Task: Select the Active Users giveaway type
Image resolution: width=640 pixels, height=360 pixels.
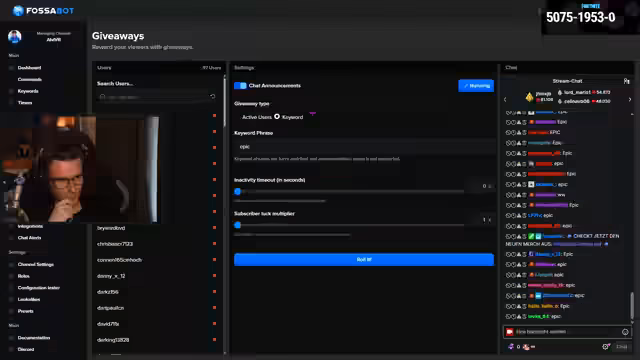Action: (257, 117)
